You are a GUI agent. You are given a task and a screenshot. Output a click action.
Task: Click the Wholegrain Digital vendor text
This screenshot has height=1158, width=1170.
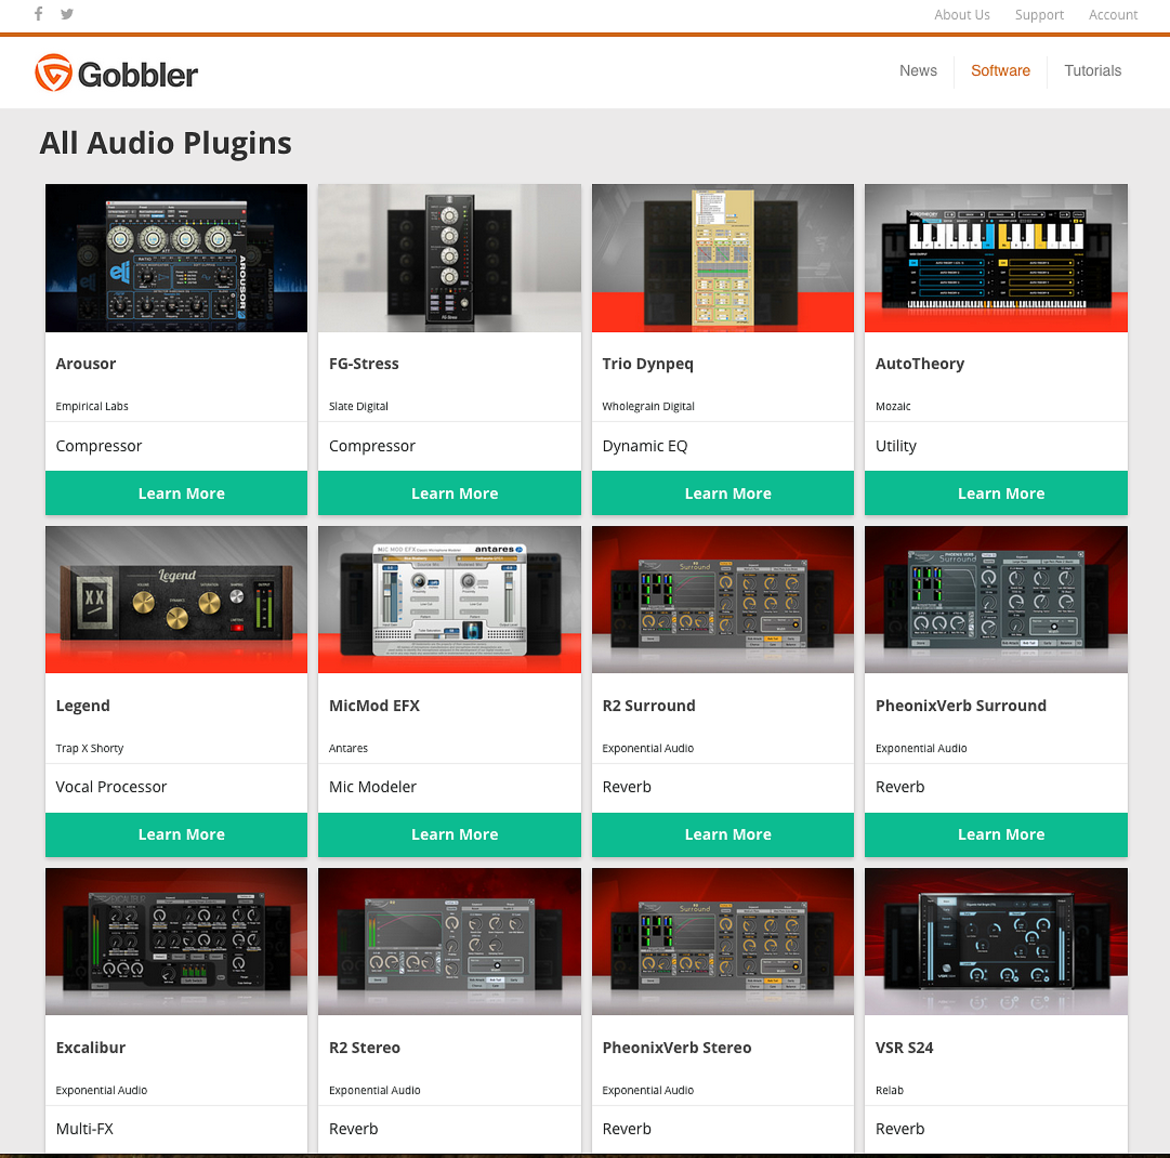[x=648, y=406]
